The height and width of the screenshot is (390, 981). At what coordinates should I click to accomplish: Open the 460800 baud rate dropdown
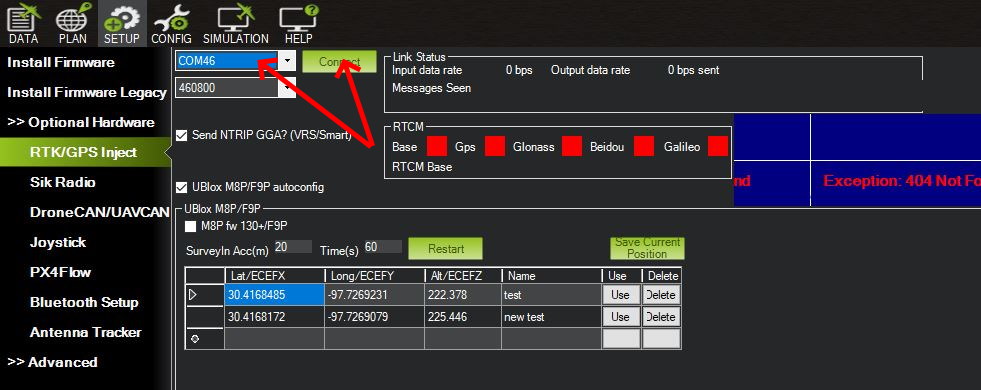[287, 88]
